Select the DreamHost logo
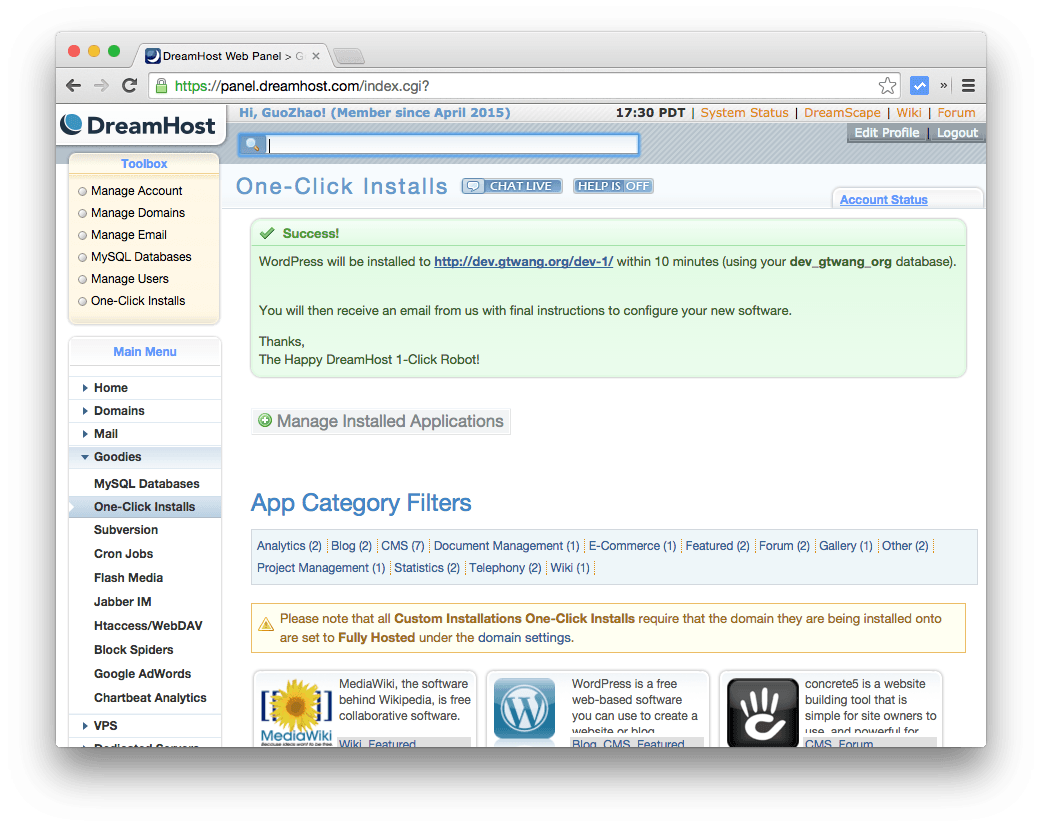 coord(139,125)
